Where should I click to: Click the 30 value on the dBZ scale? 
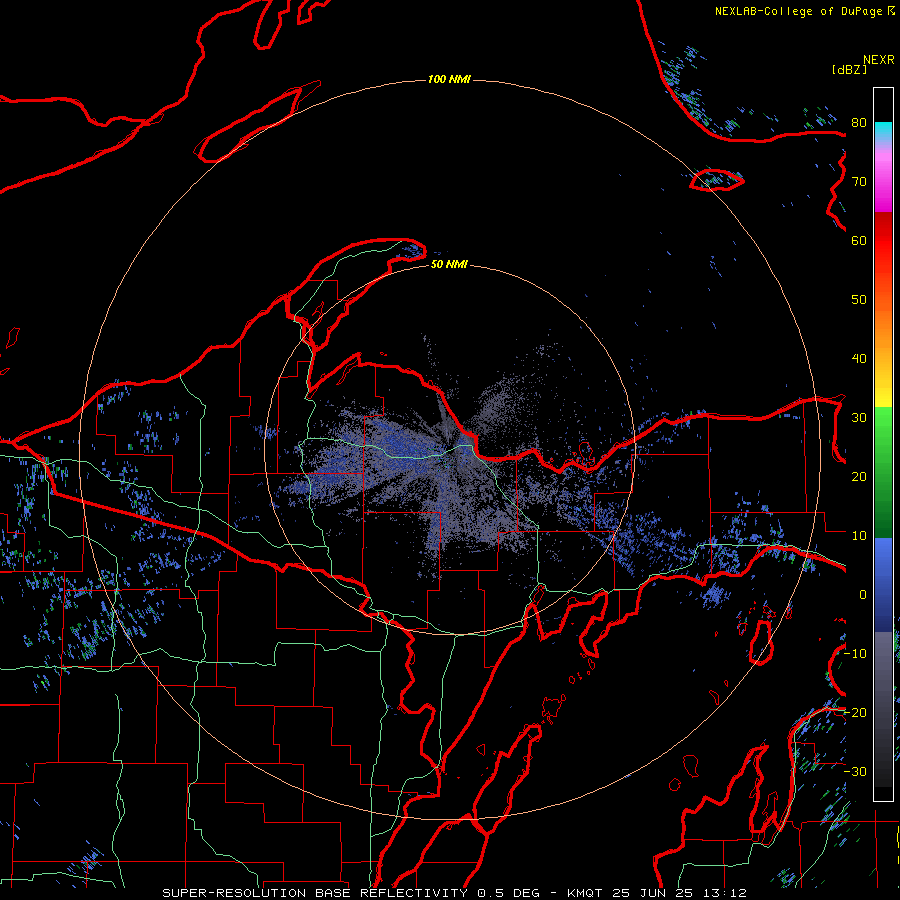tap(859, 417)
